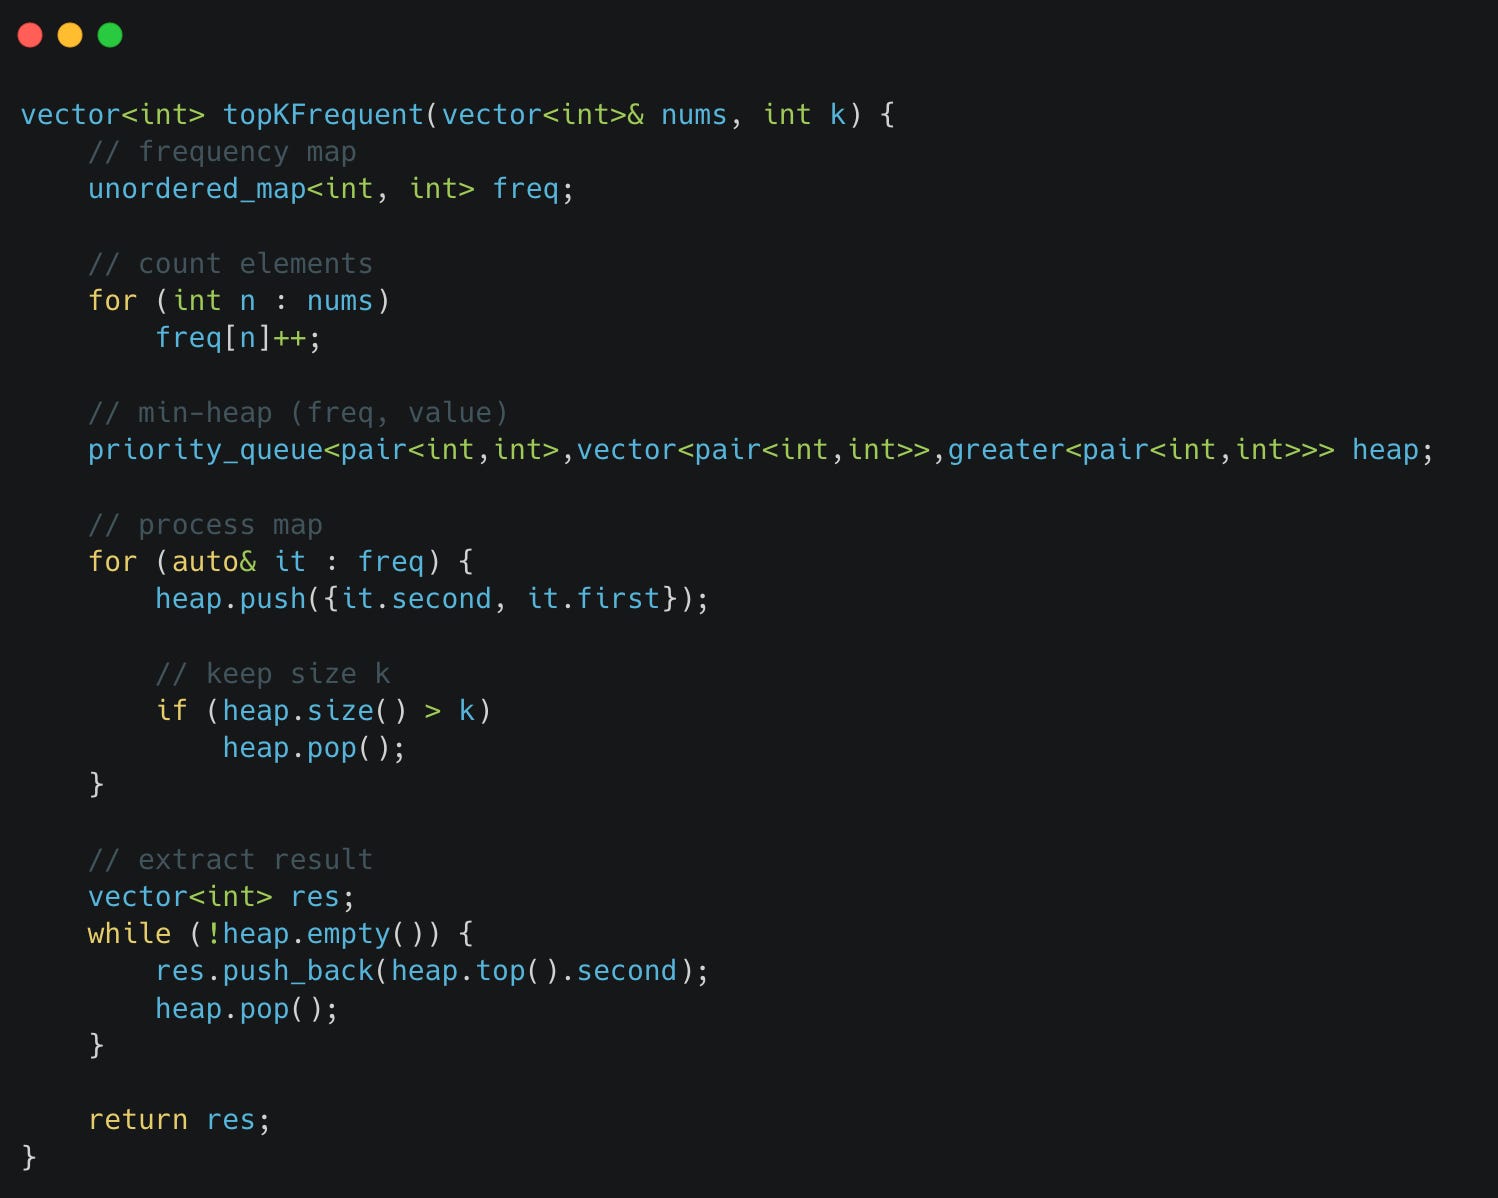Click the red close window dot

[x=30, y=35]
